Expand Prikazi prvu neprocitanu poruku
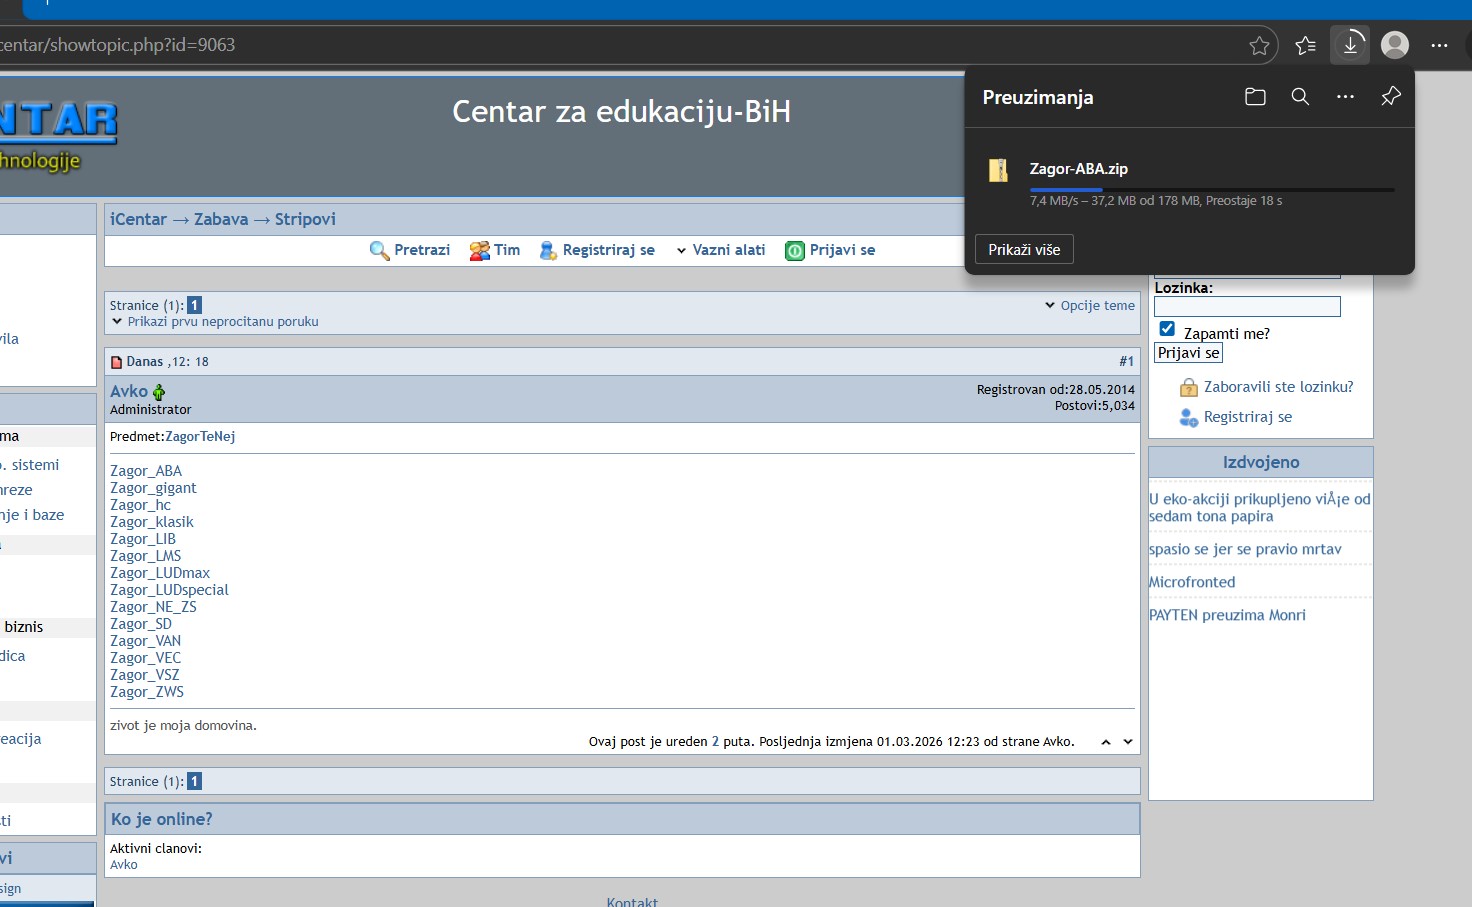 215,322
